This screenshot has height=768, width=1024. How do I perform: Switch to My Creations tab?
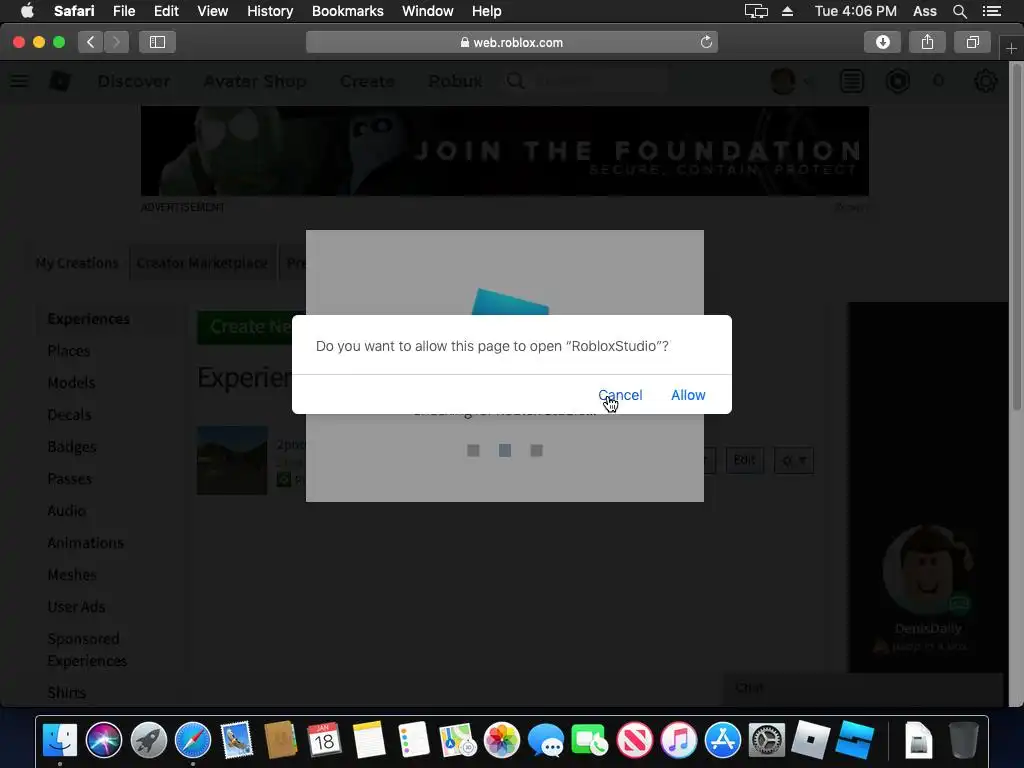tap(77, 263)
